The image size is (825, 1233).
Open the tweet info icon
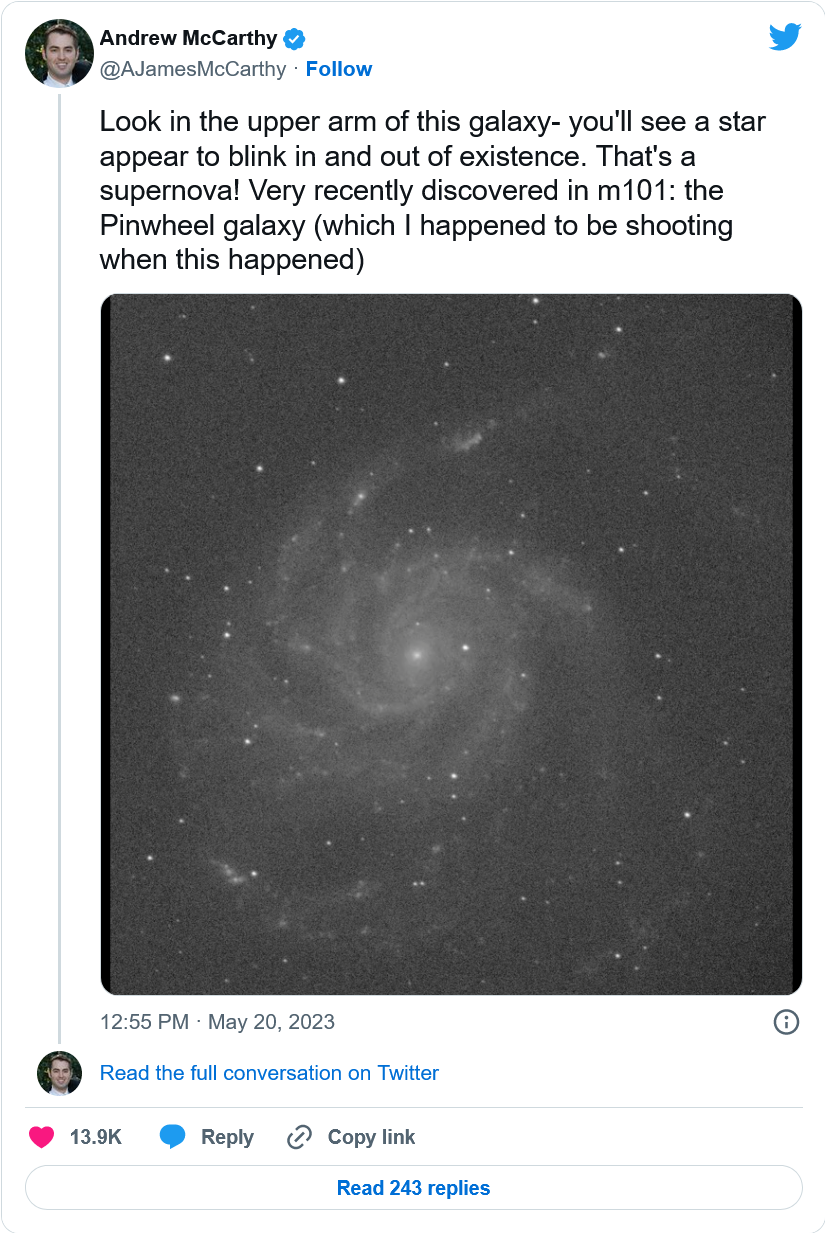[x=787, y=1021]
